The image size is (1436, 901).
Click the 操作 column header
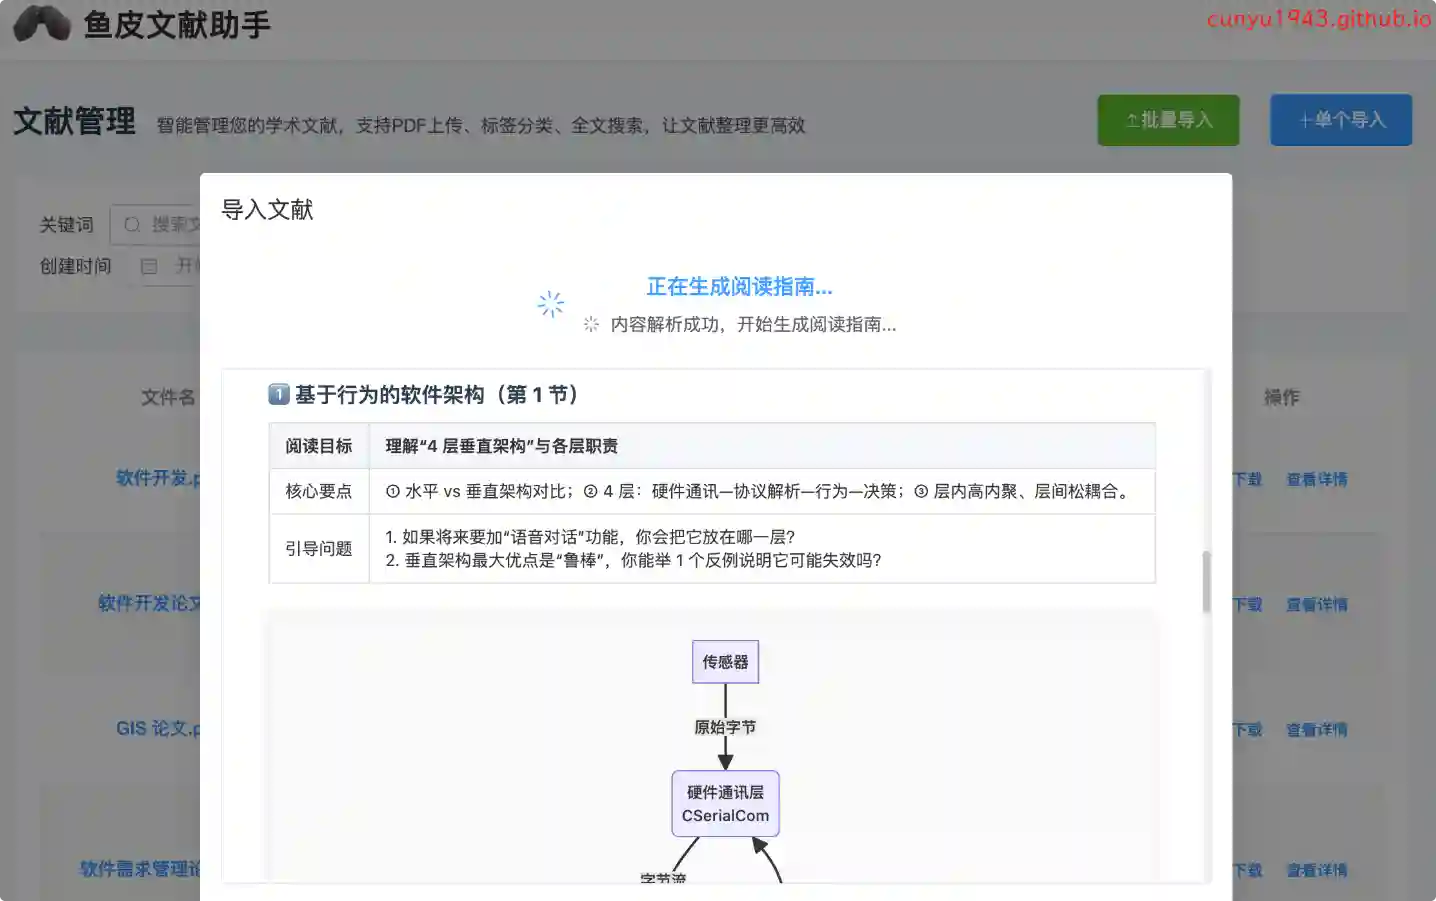1281,398
